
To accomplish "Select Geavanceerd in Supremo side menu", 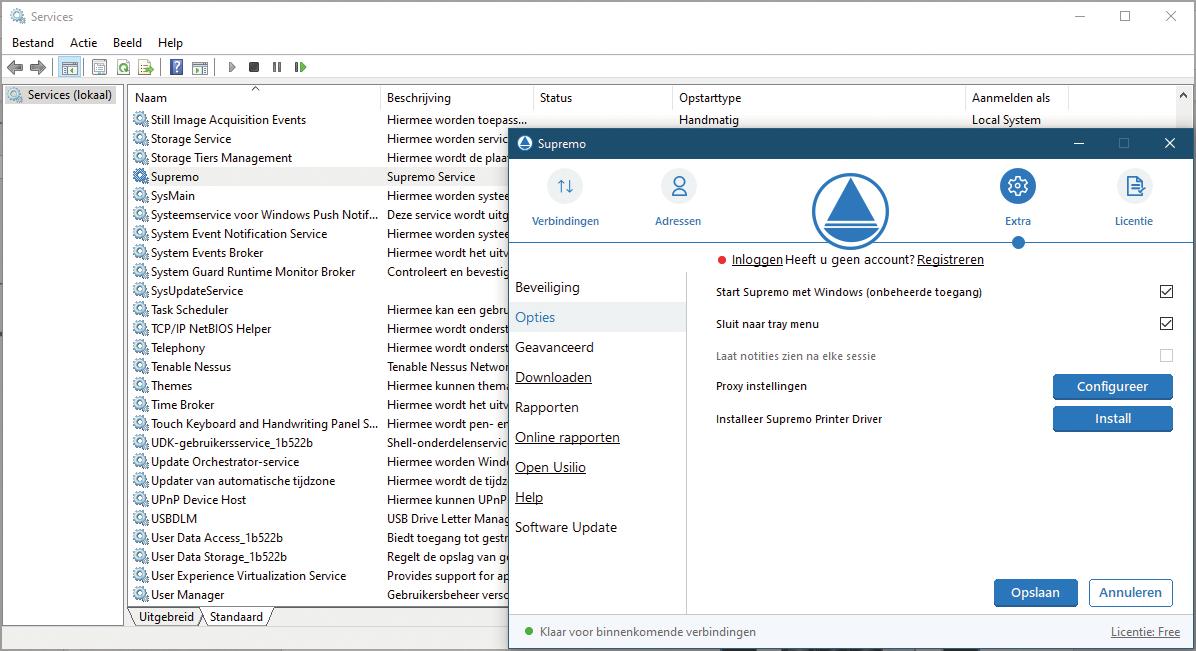I will 554,347.
